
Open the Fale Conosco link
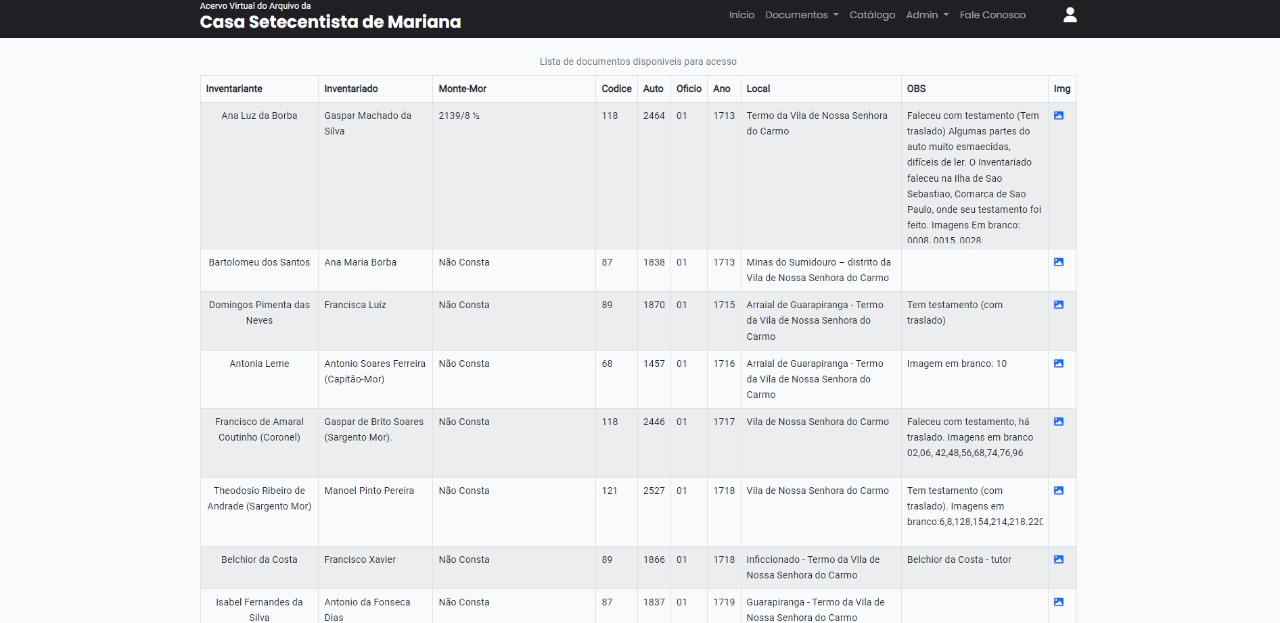point(992,15)
